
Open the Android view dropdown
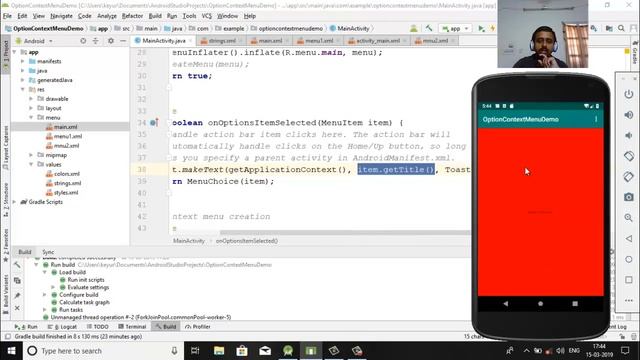point(34,41)
